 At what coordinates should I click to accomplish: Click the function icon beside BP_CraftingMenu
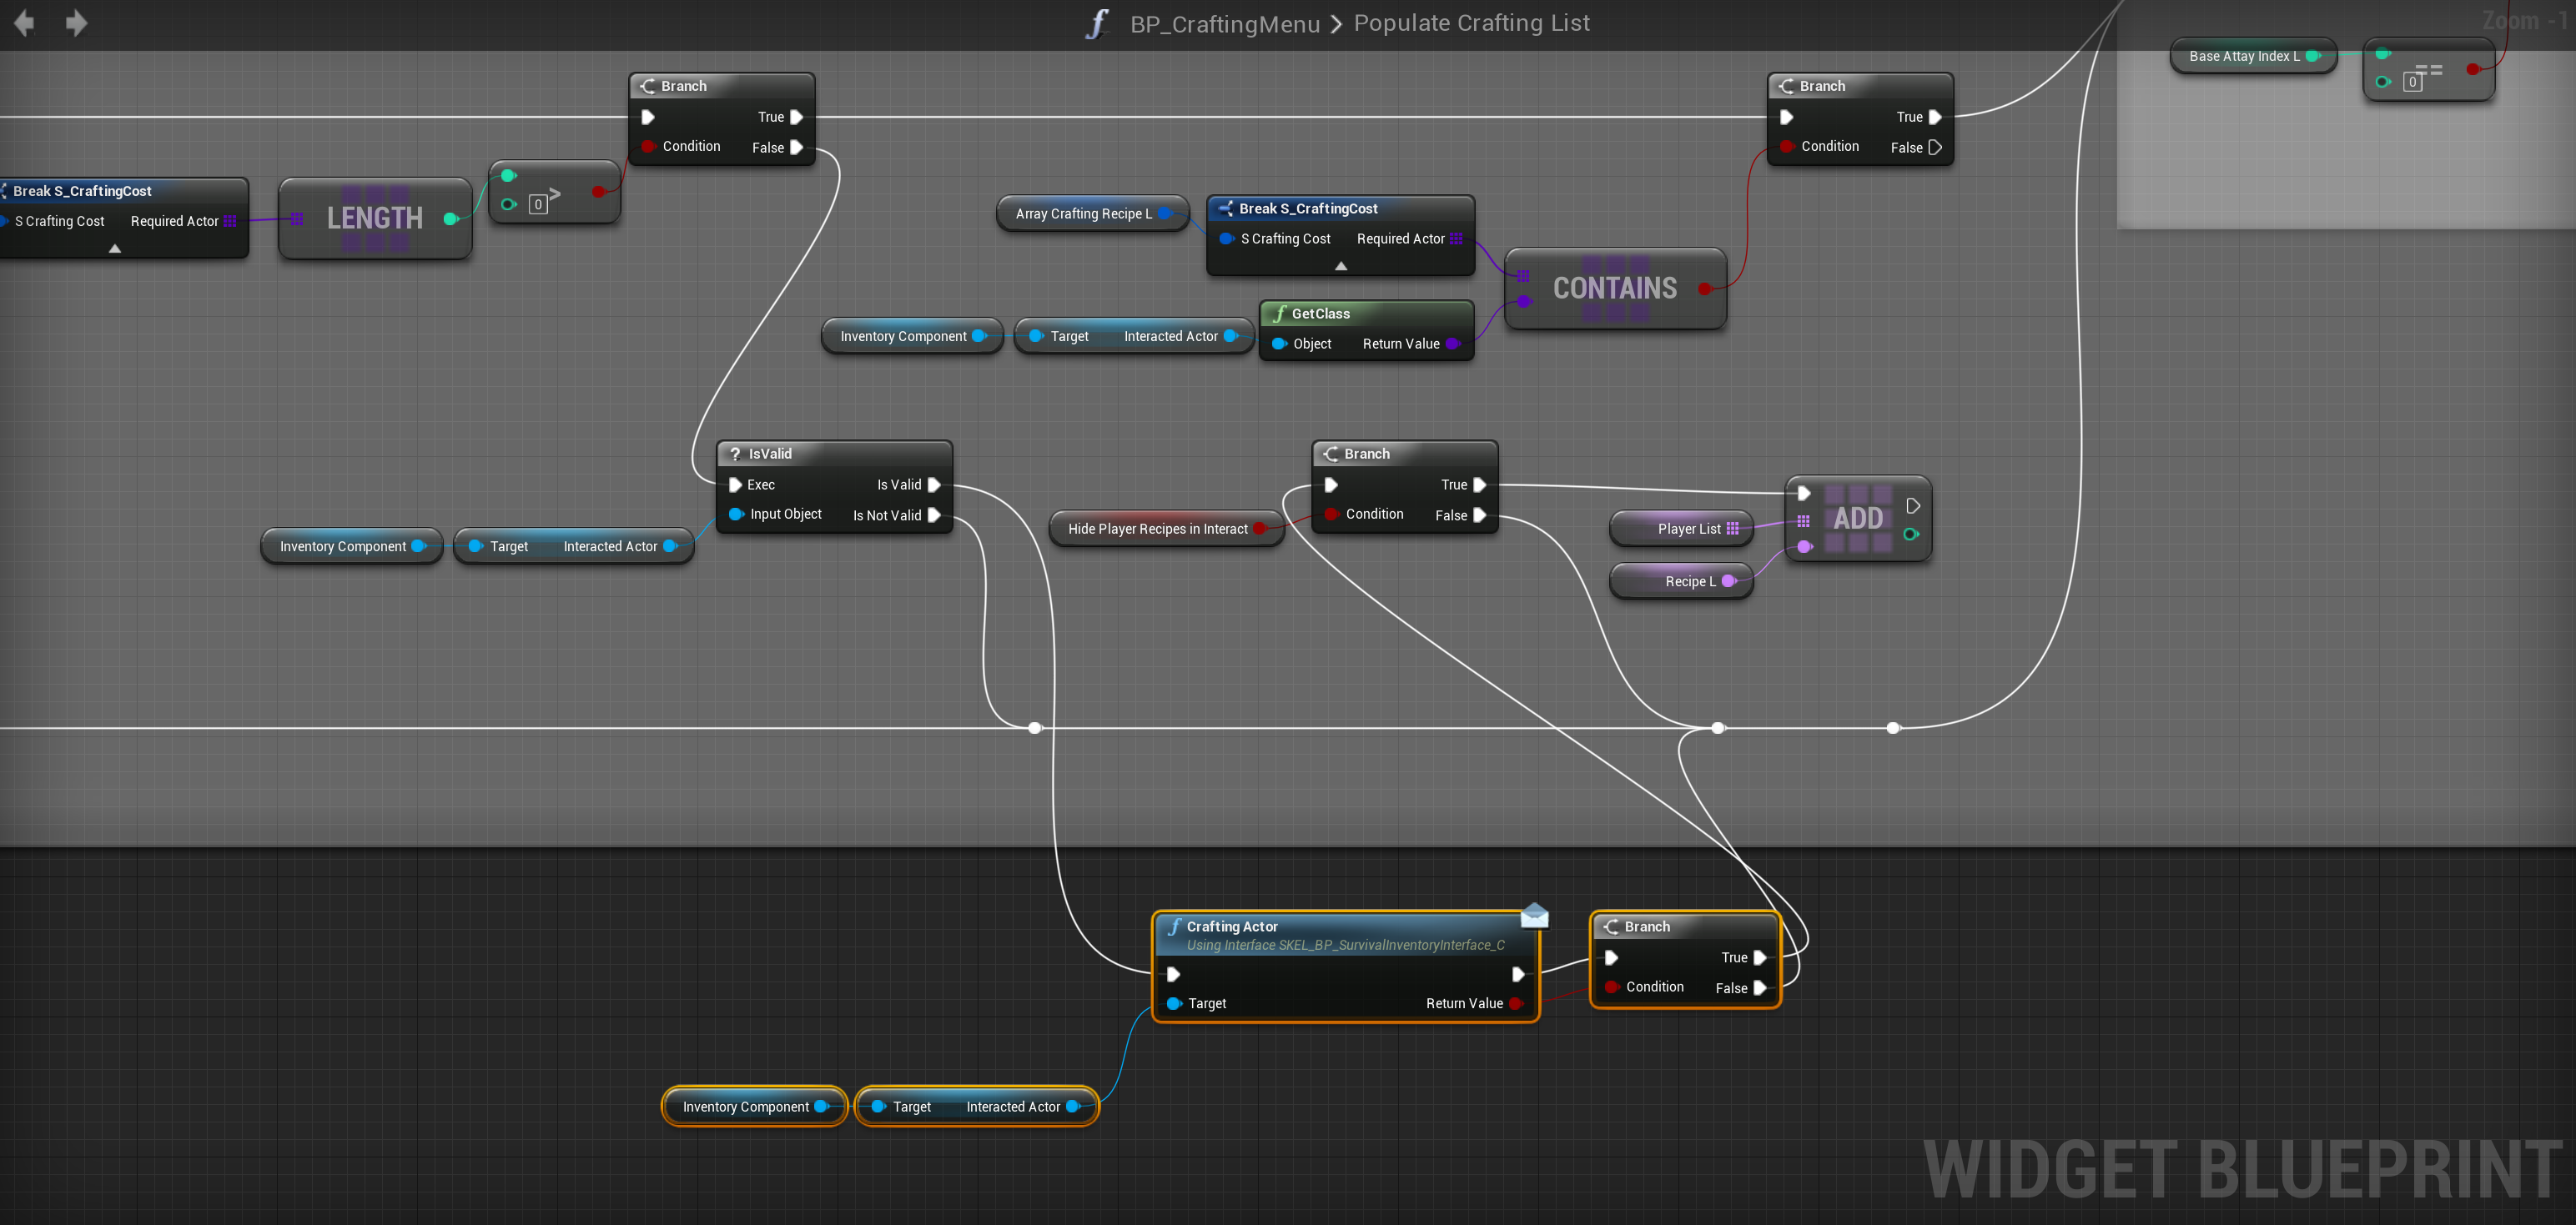(x=1097, y=24)
